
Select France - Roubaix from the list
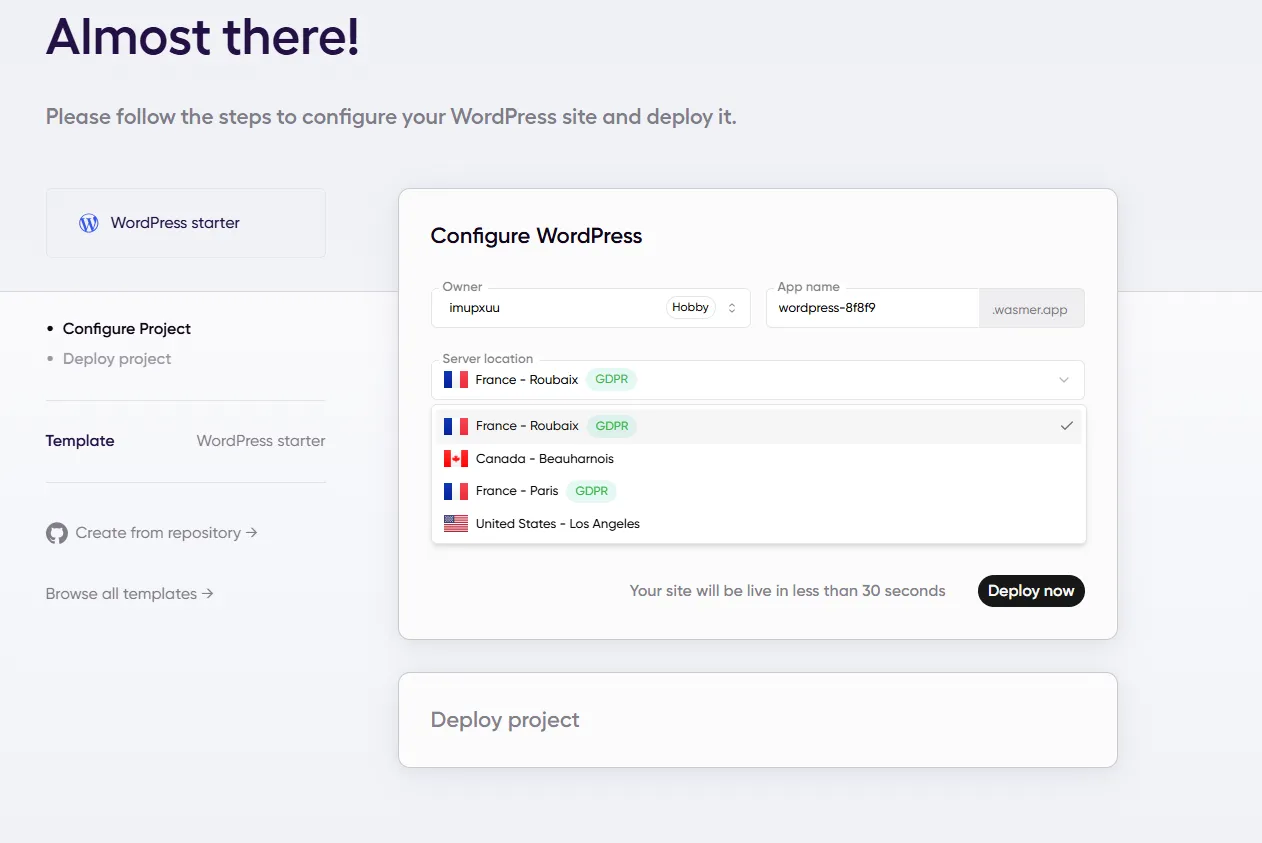(x=759, y=426)
